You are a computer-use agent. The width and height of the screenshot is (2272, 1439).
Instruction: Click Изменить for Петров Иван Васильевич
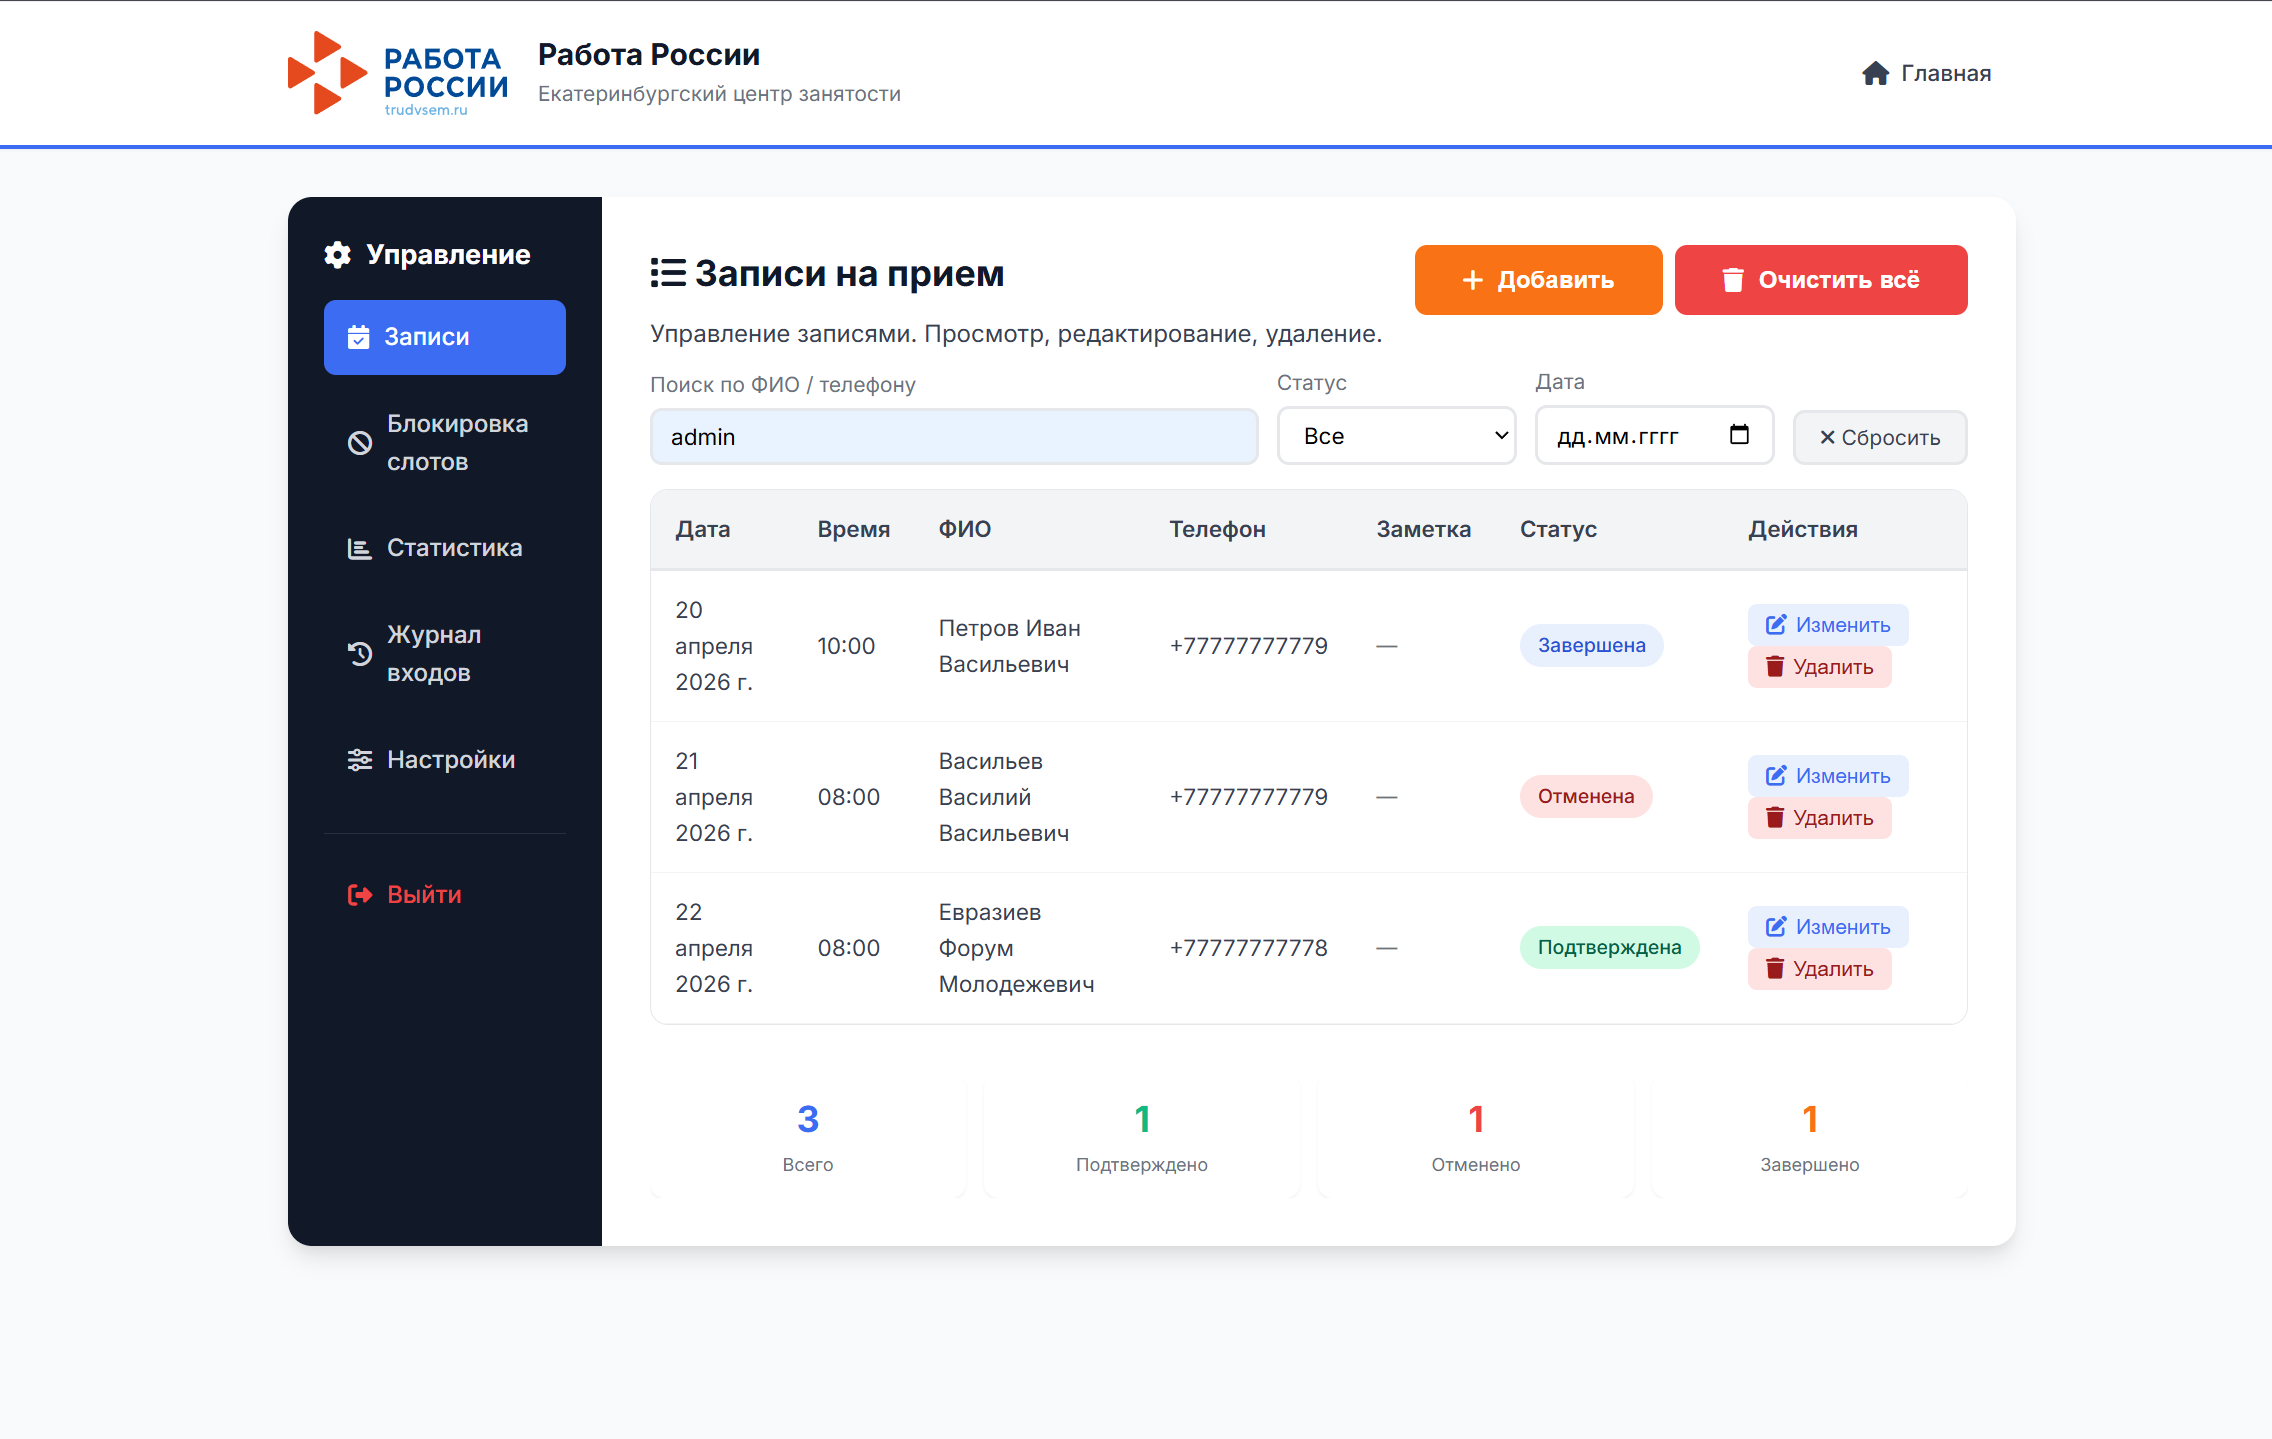click(x=1826, y=624)
